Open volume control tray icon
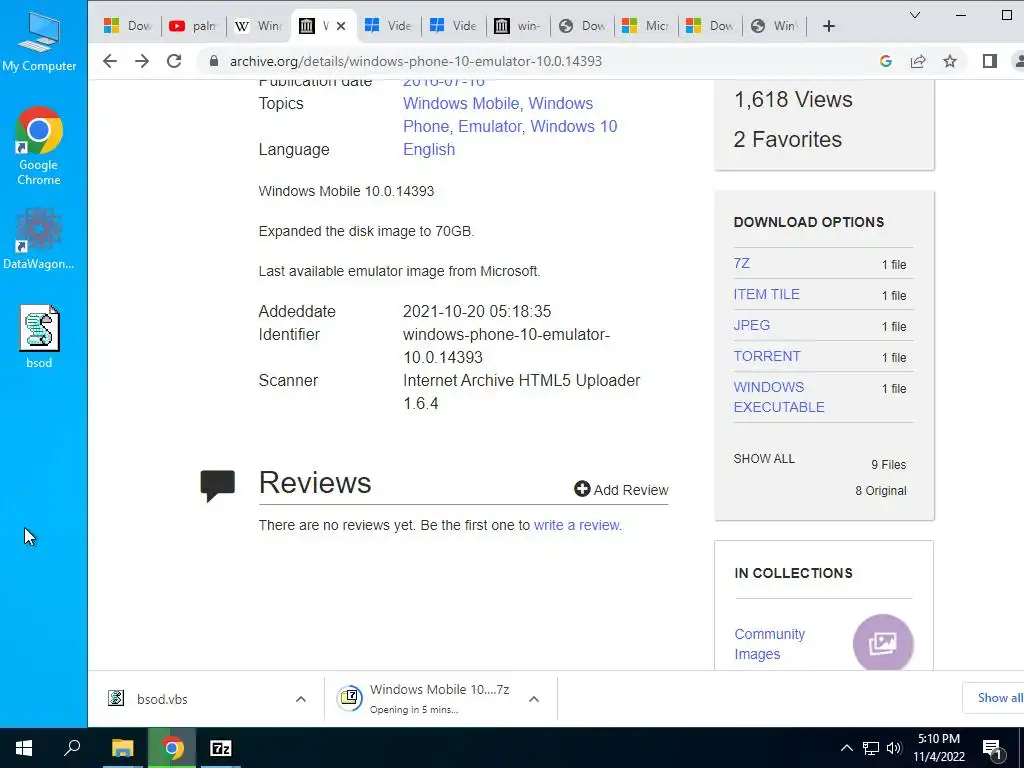Screen dimensions: 1024x768 (894, 748)
